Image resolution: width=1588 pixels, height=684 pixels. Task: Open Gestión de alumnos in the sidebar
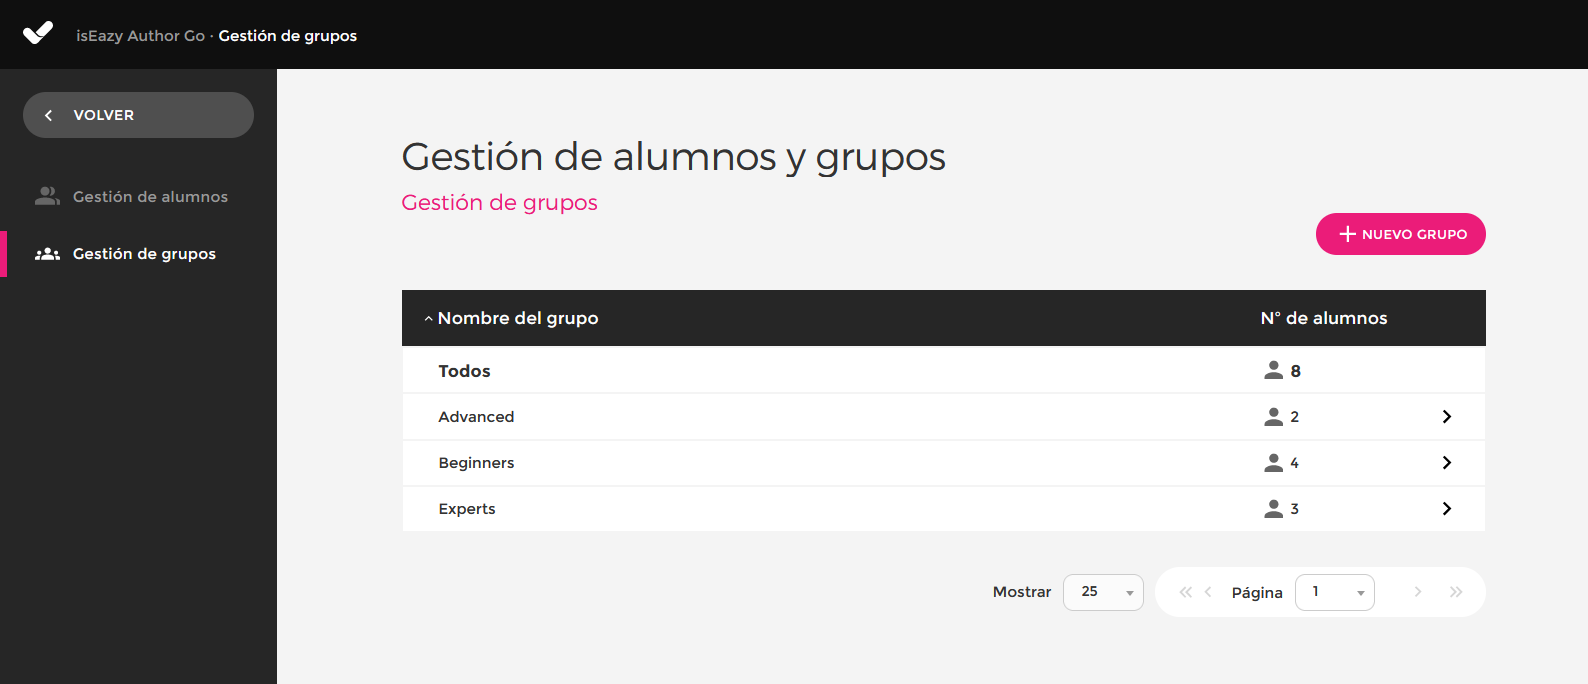point(150,197)
